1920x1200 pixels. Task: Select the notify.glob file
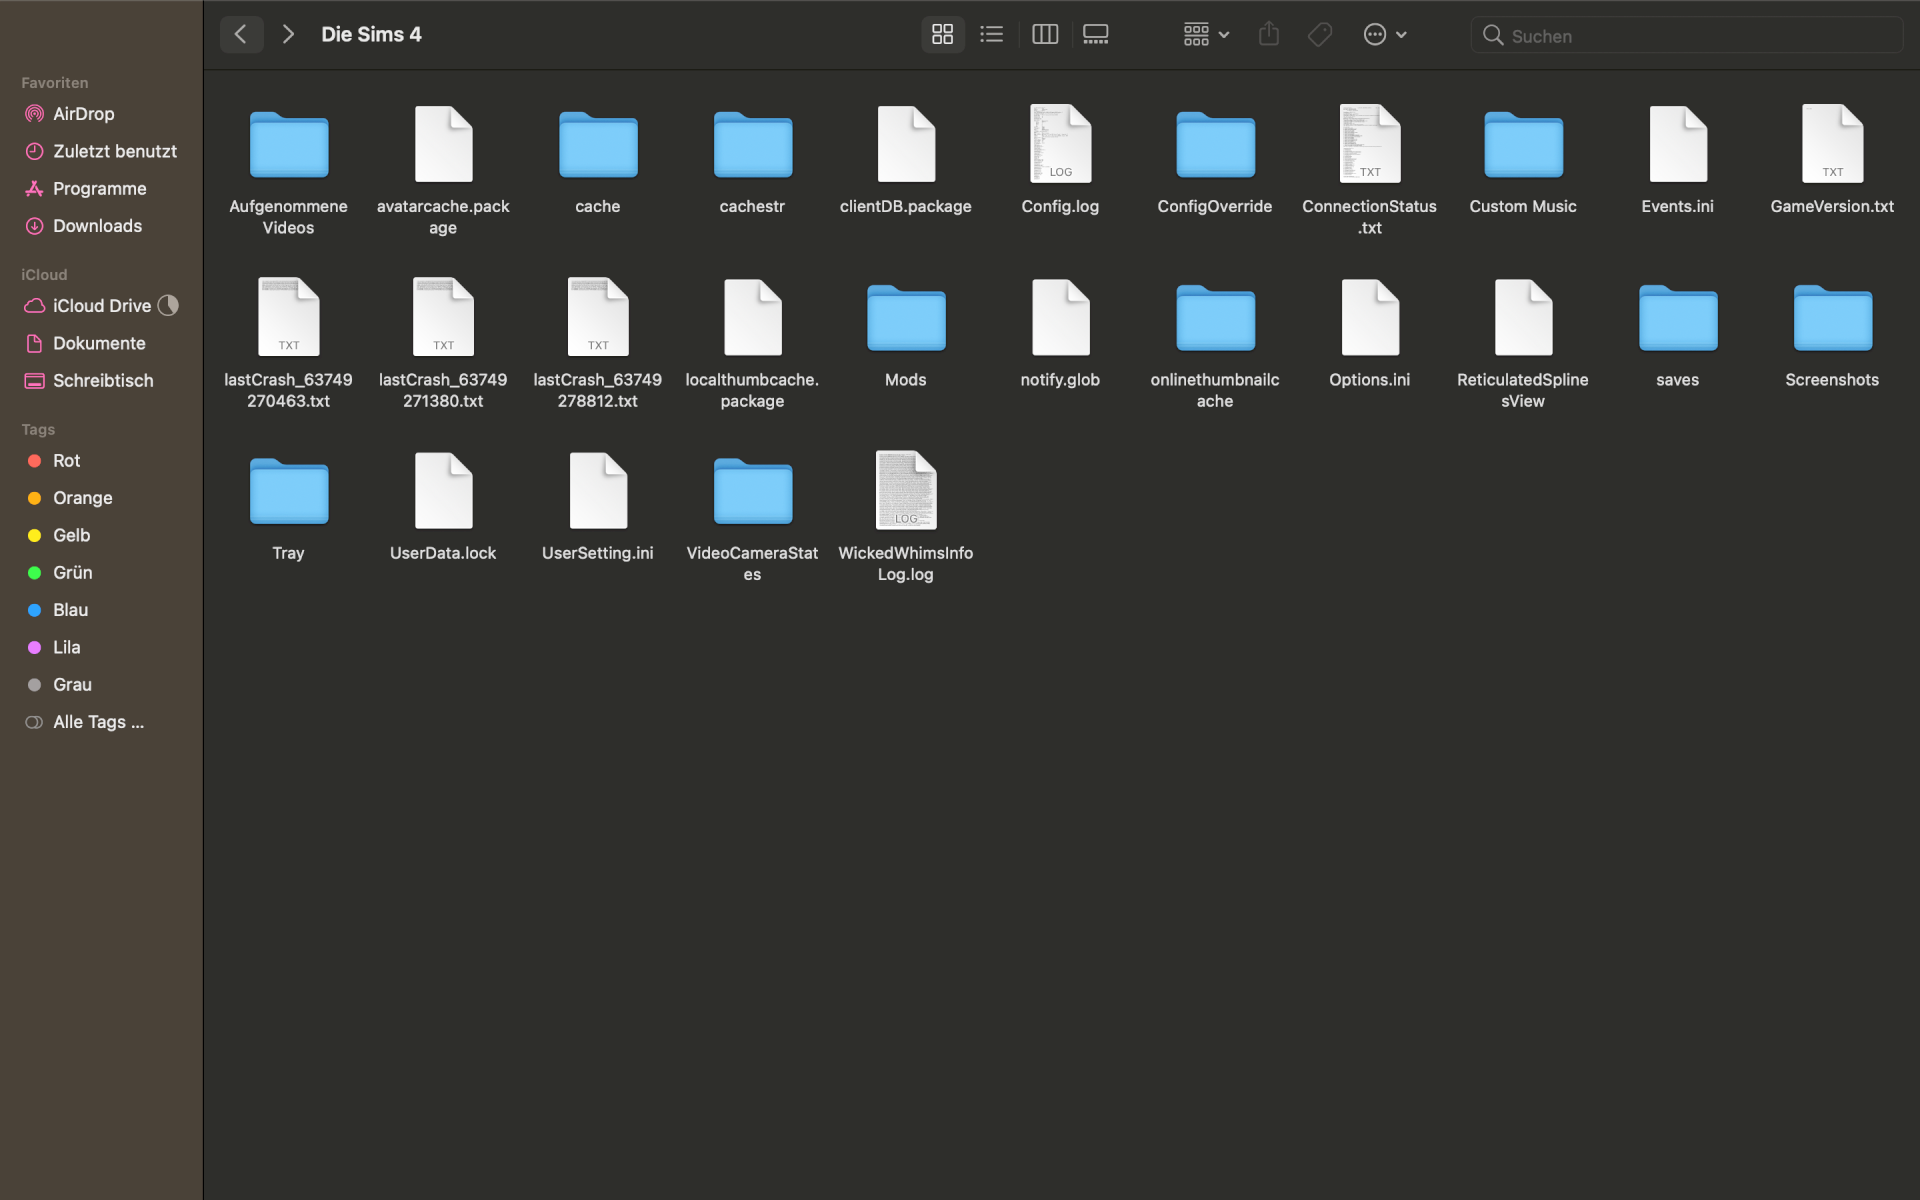click(1060, 319)
